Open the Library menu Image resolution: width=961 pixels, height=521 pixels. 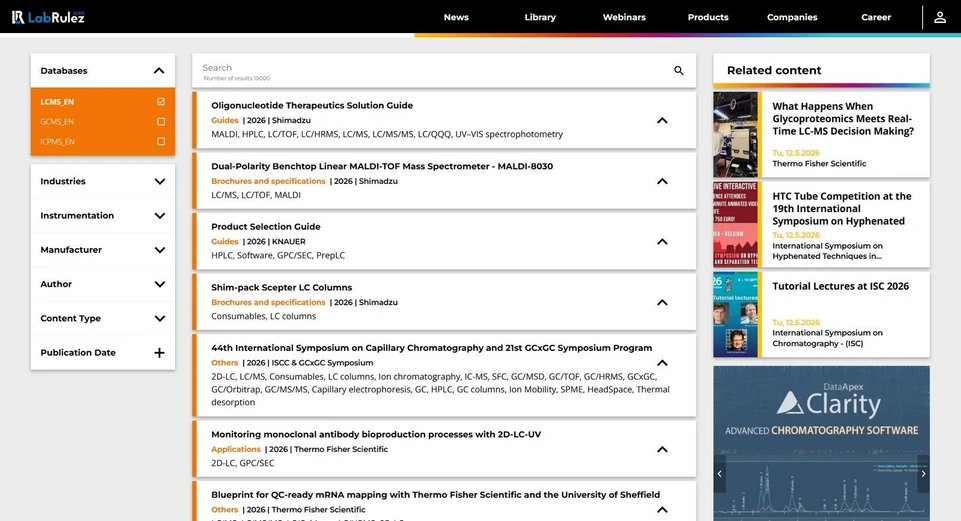(x=540, y=17)
